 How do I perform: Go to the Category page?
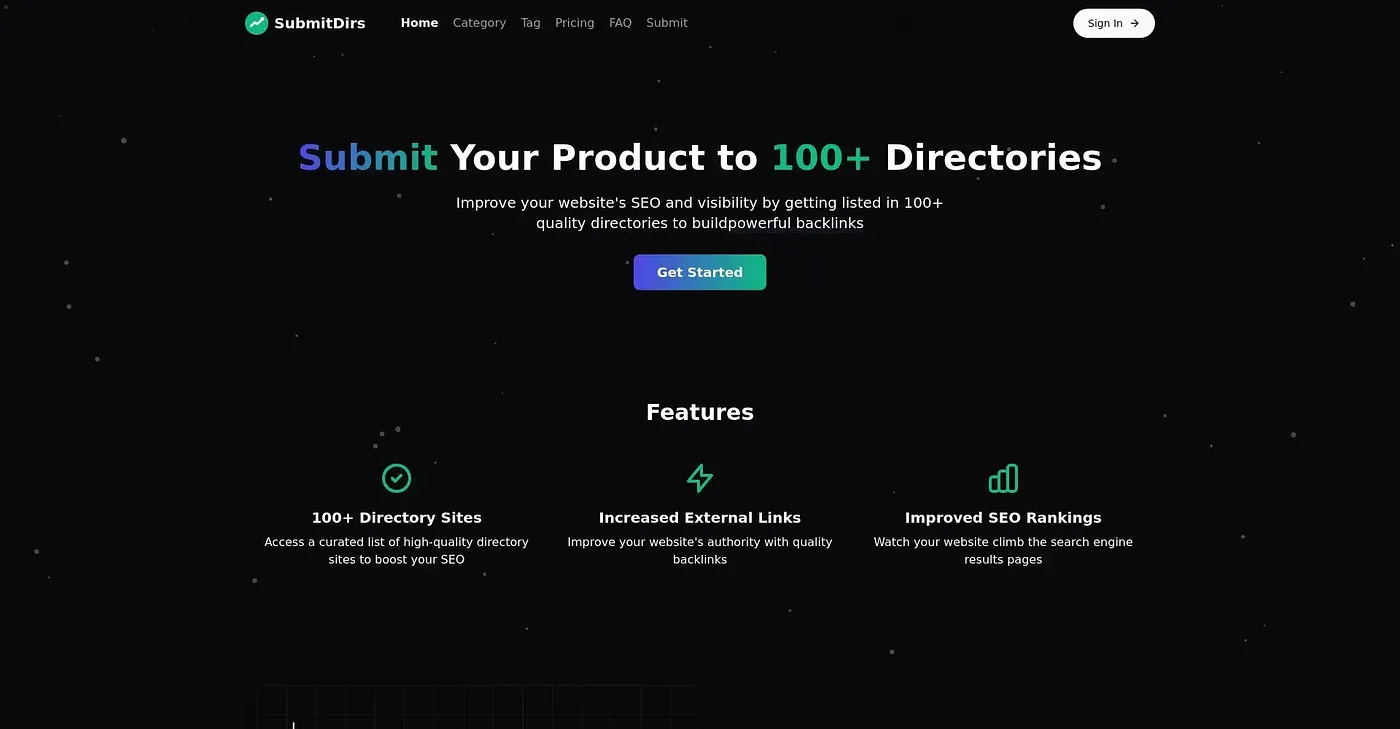[x=479, y=23]
